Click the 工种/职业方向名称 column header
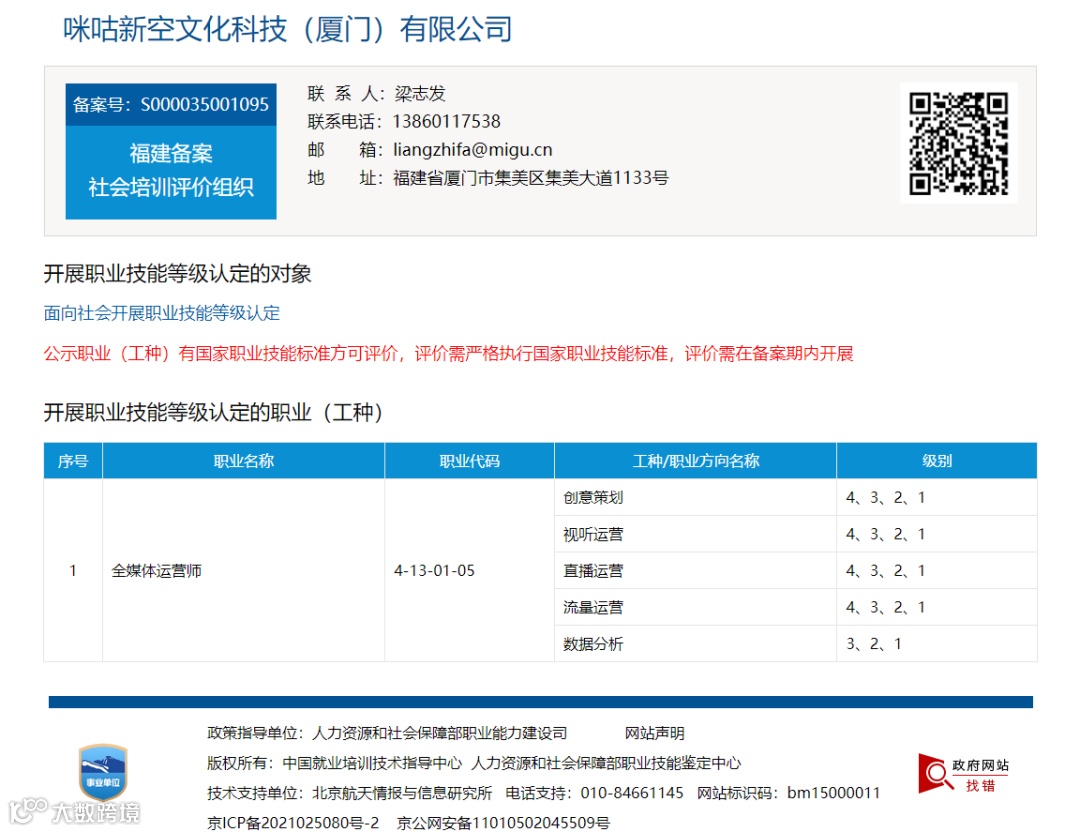Viewport: 1080px width, 832px height. [x=696, y=461]
